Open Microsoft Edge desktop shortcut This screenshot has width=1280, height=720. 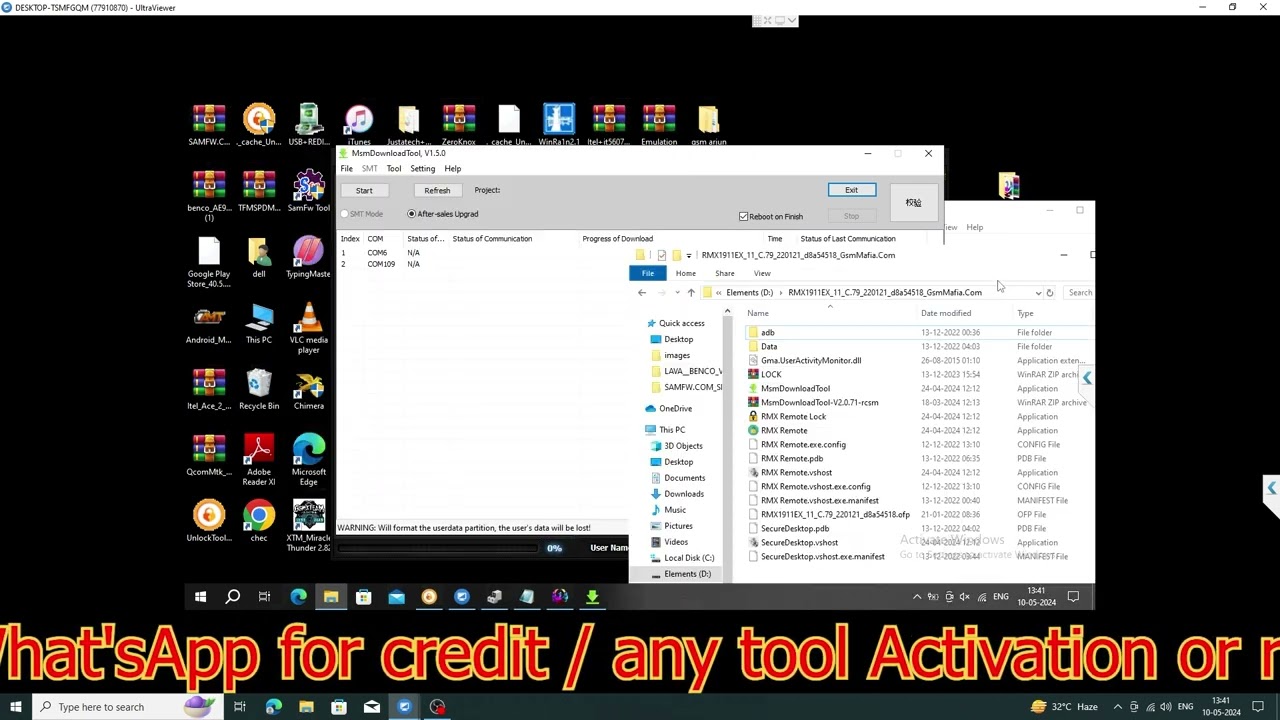[x=309, y=460]
